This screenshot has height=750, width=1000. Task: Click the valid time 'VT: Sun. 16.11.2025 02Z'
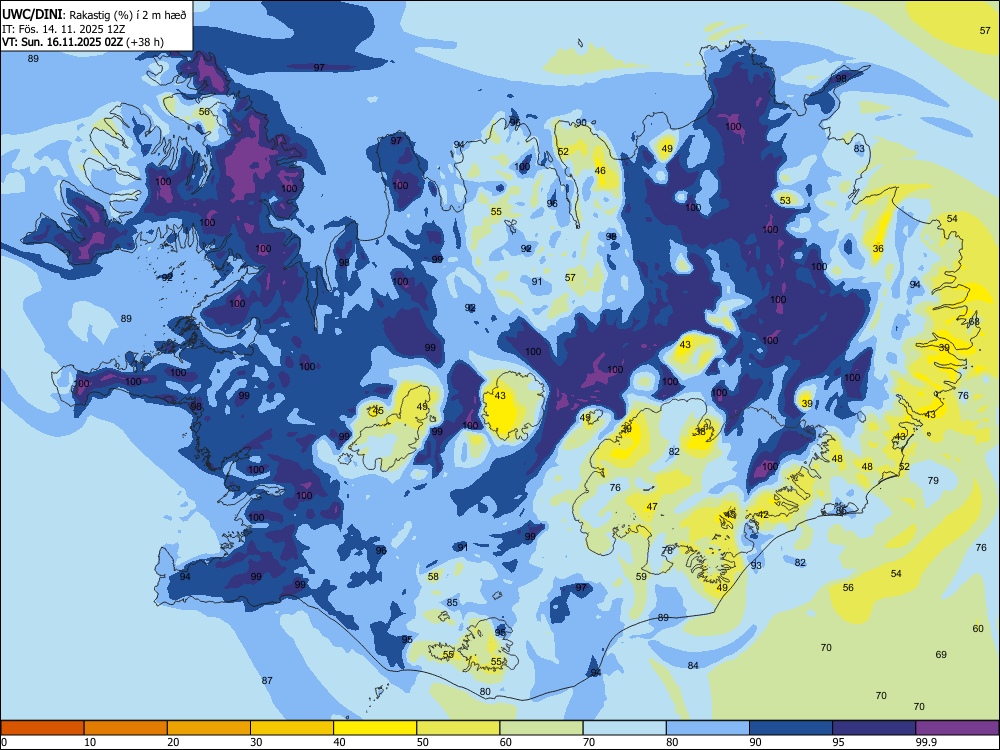point(63,42)
